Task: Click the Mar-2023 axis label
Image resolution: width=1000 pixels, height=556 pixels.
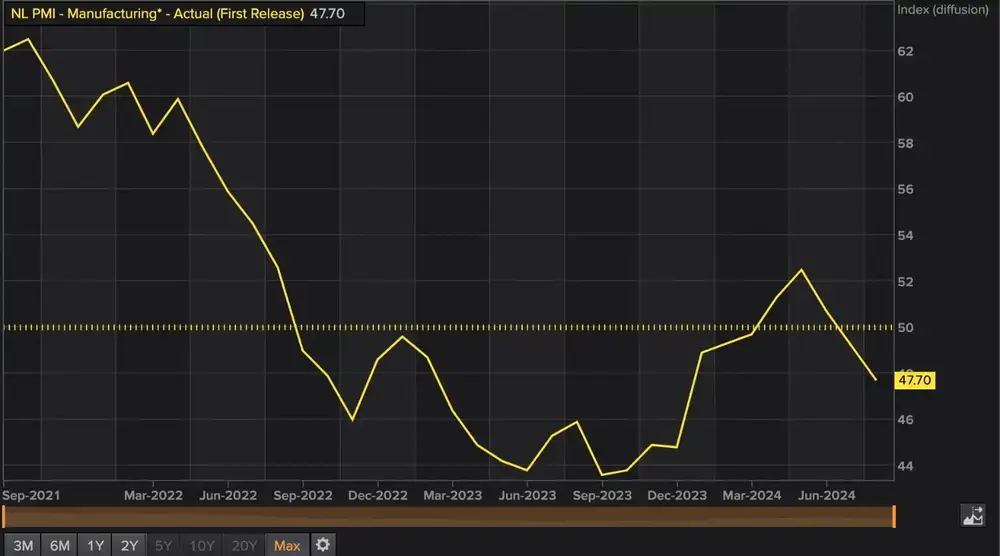Action: click(453, 495)
